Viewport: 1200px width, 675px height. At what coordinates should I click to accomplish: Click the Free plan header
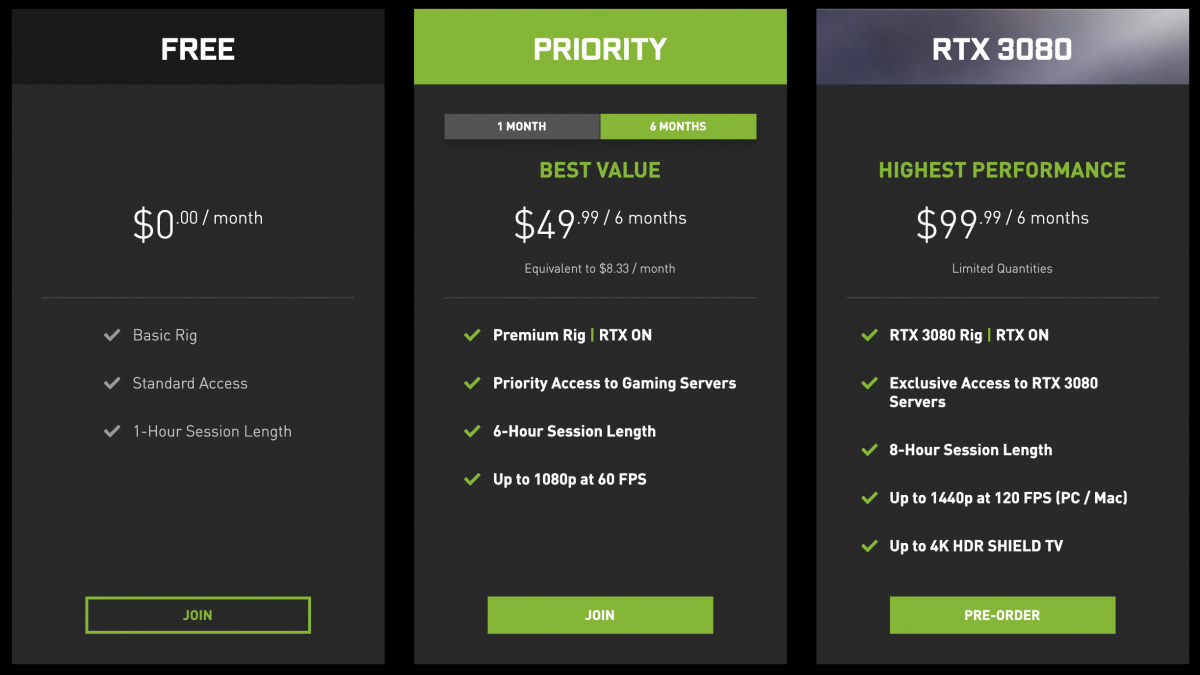(x=198, y=48)
